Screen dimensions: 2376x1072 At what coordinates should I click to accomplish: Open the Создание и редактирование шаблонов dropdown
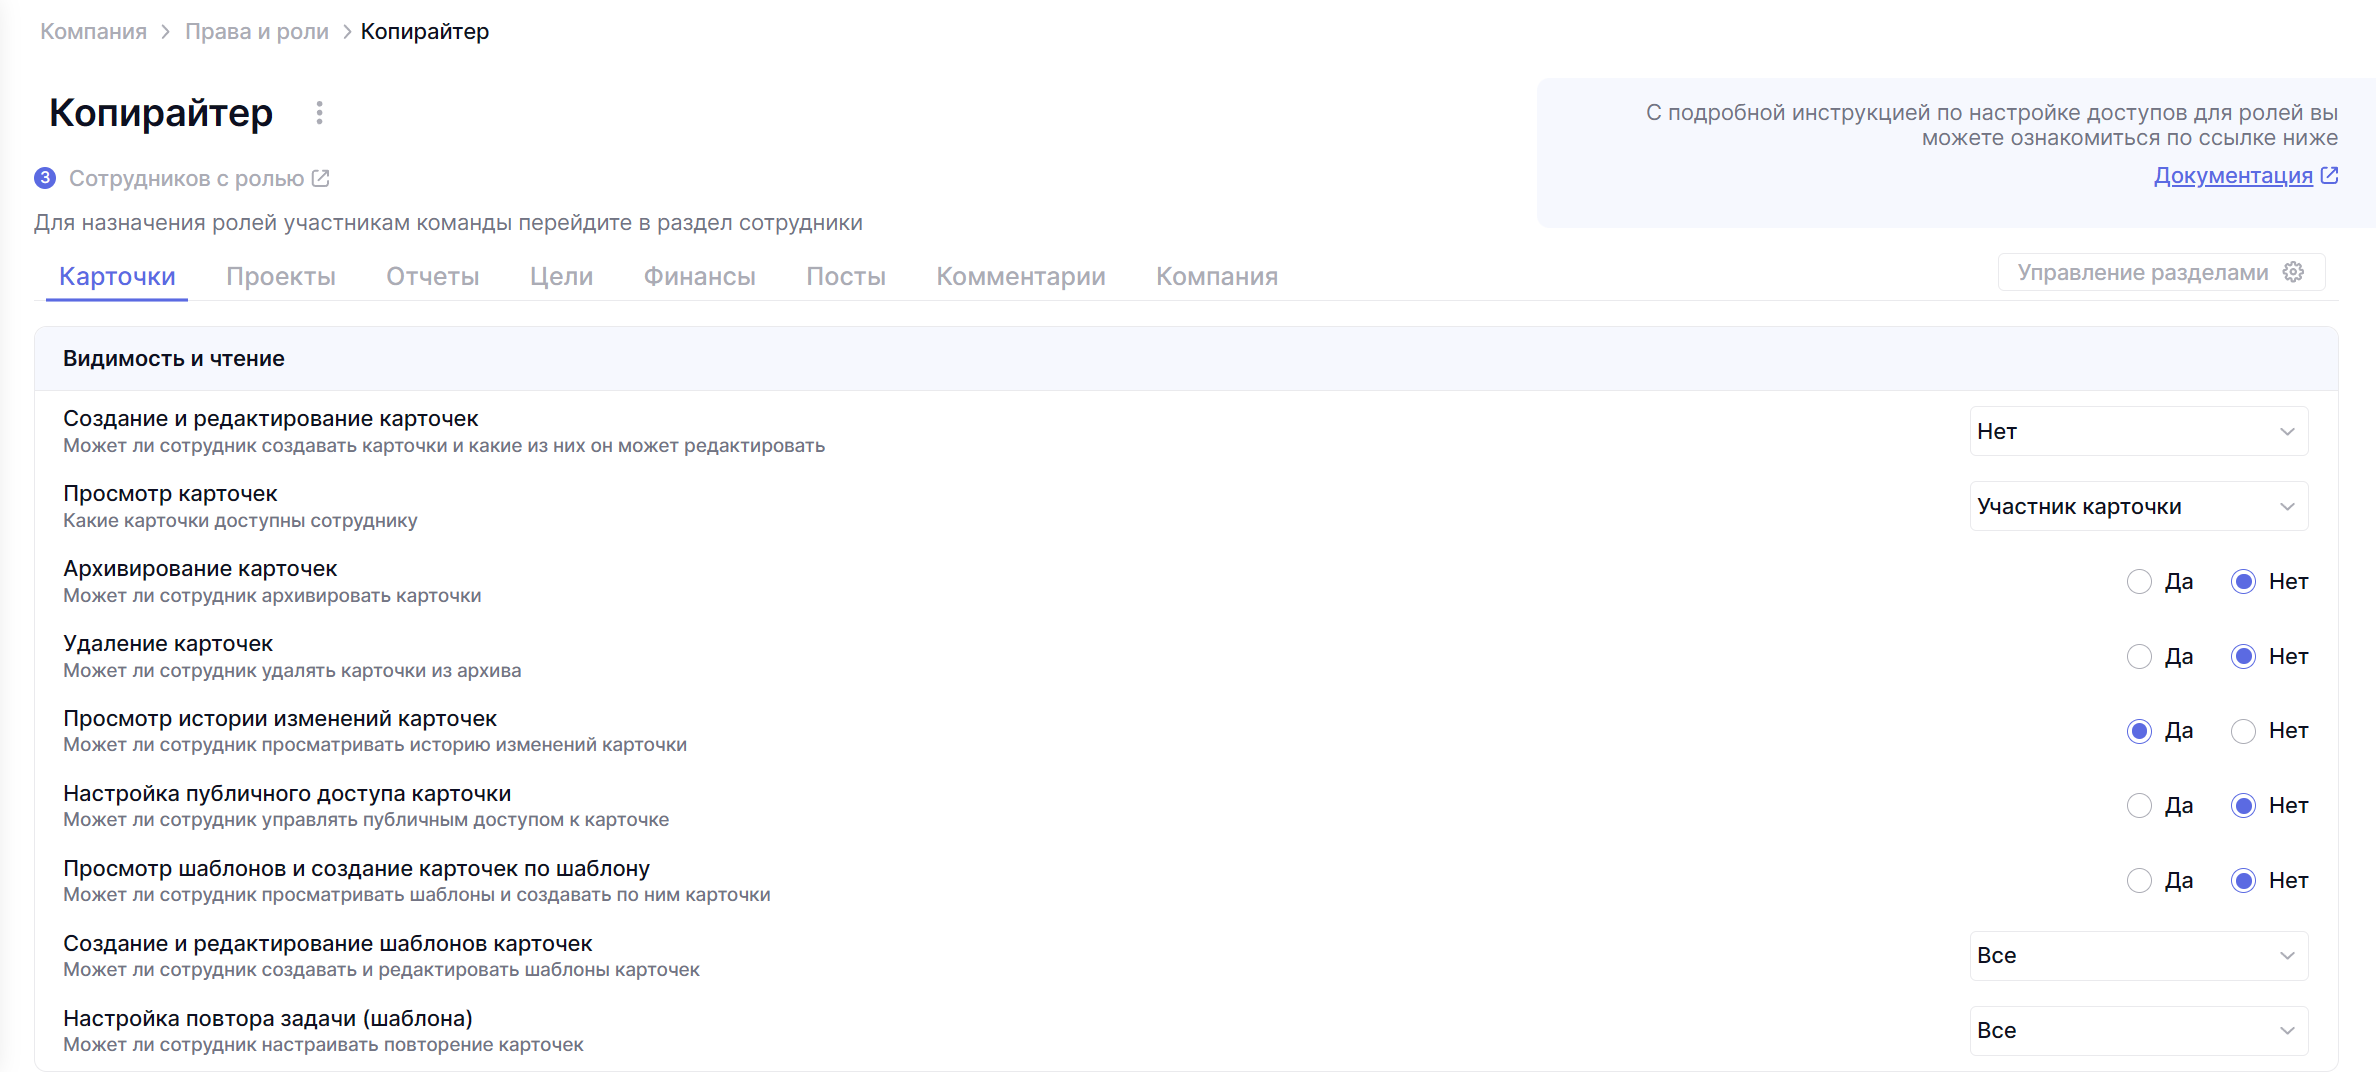tap(2138, 955)
